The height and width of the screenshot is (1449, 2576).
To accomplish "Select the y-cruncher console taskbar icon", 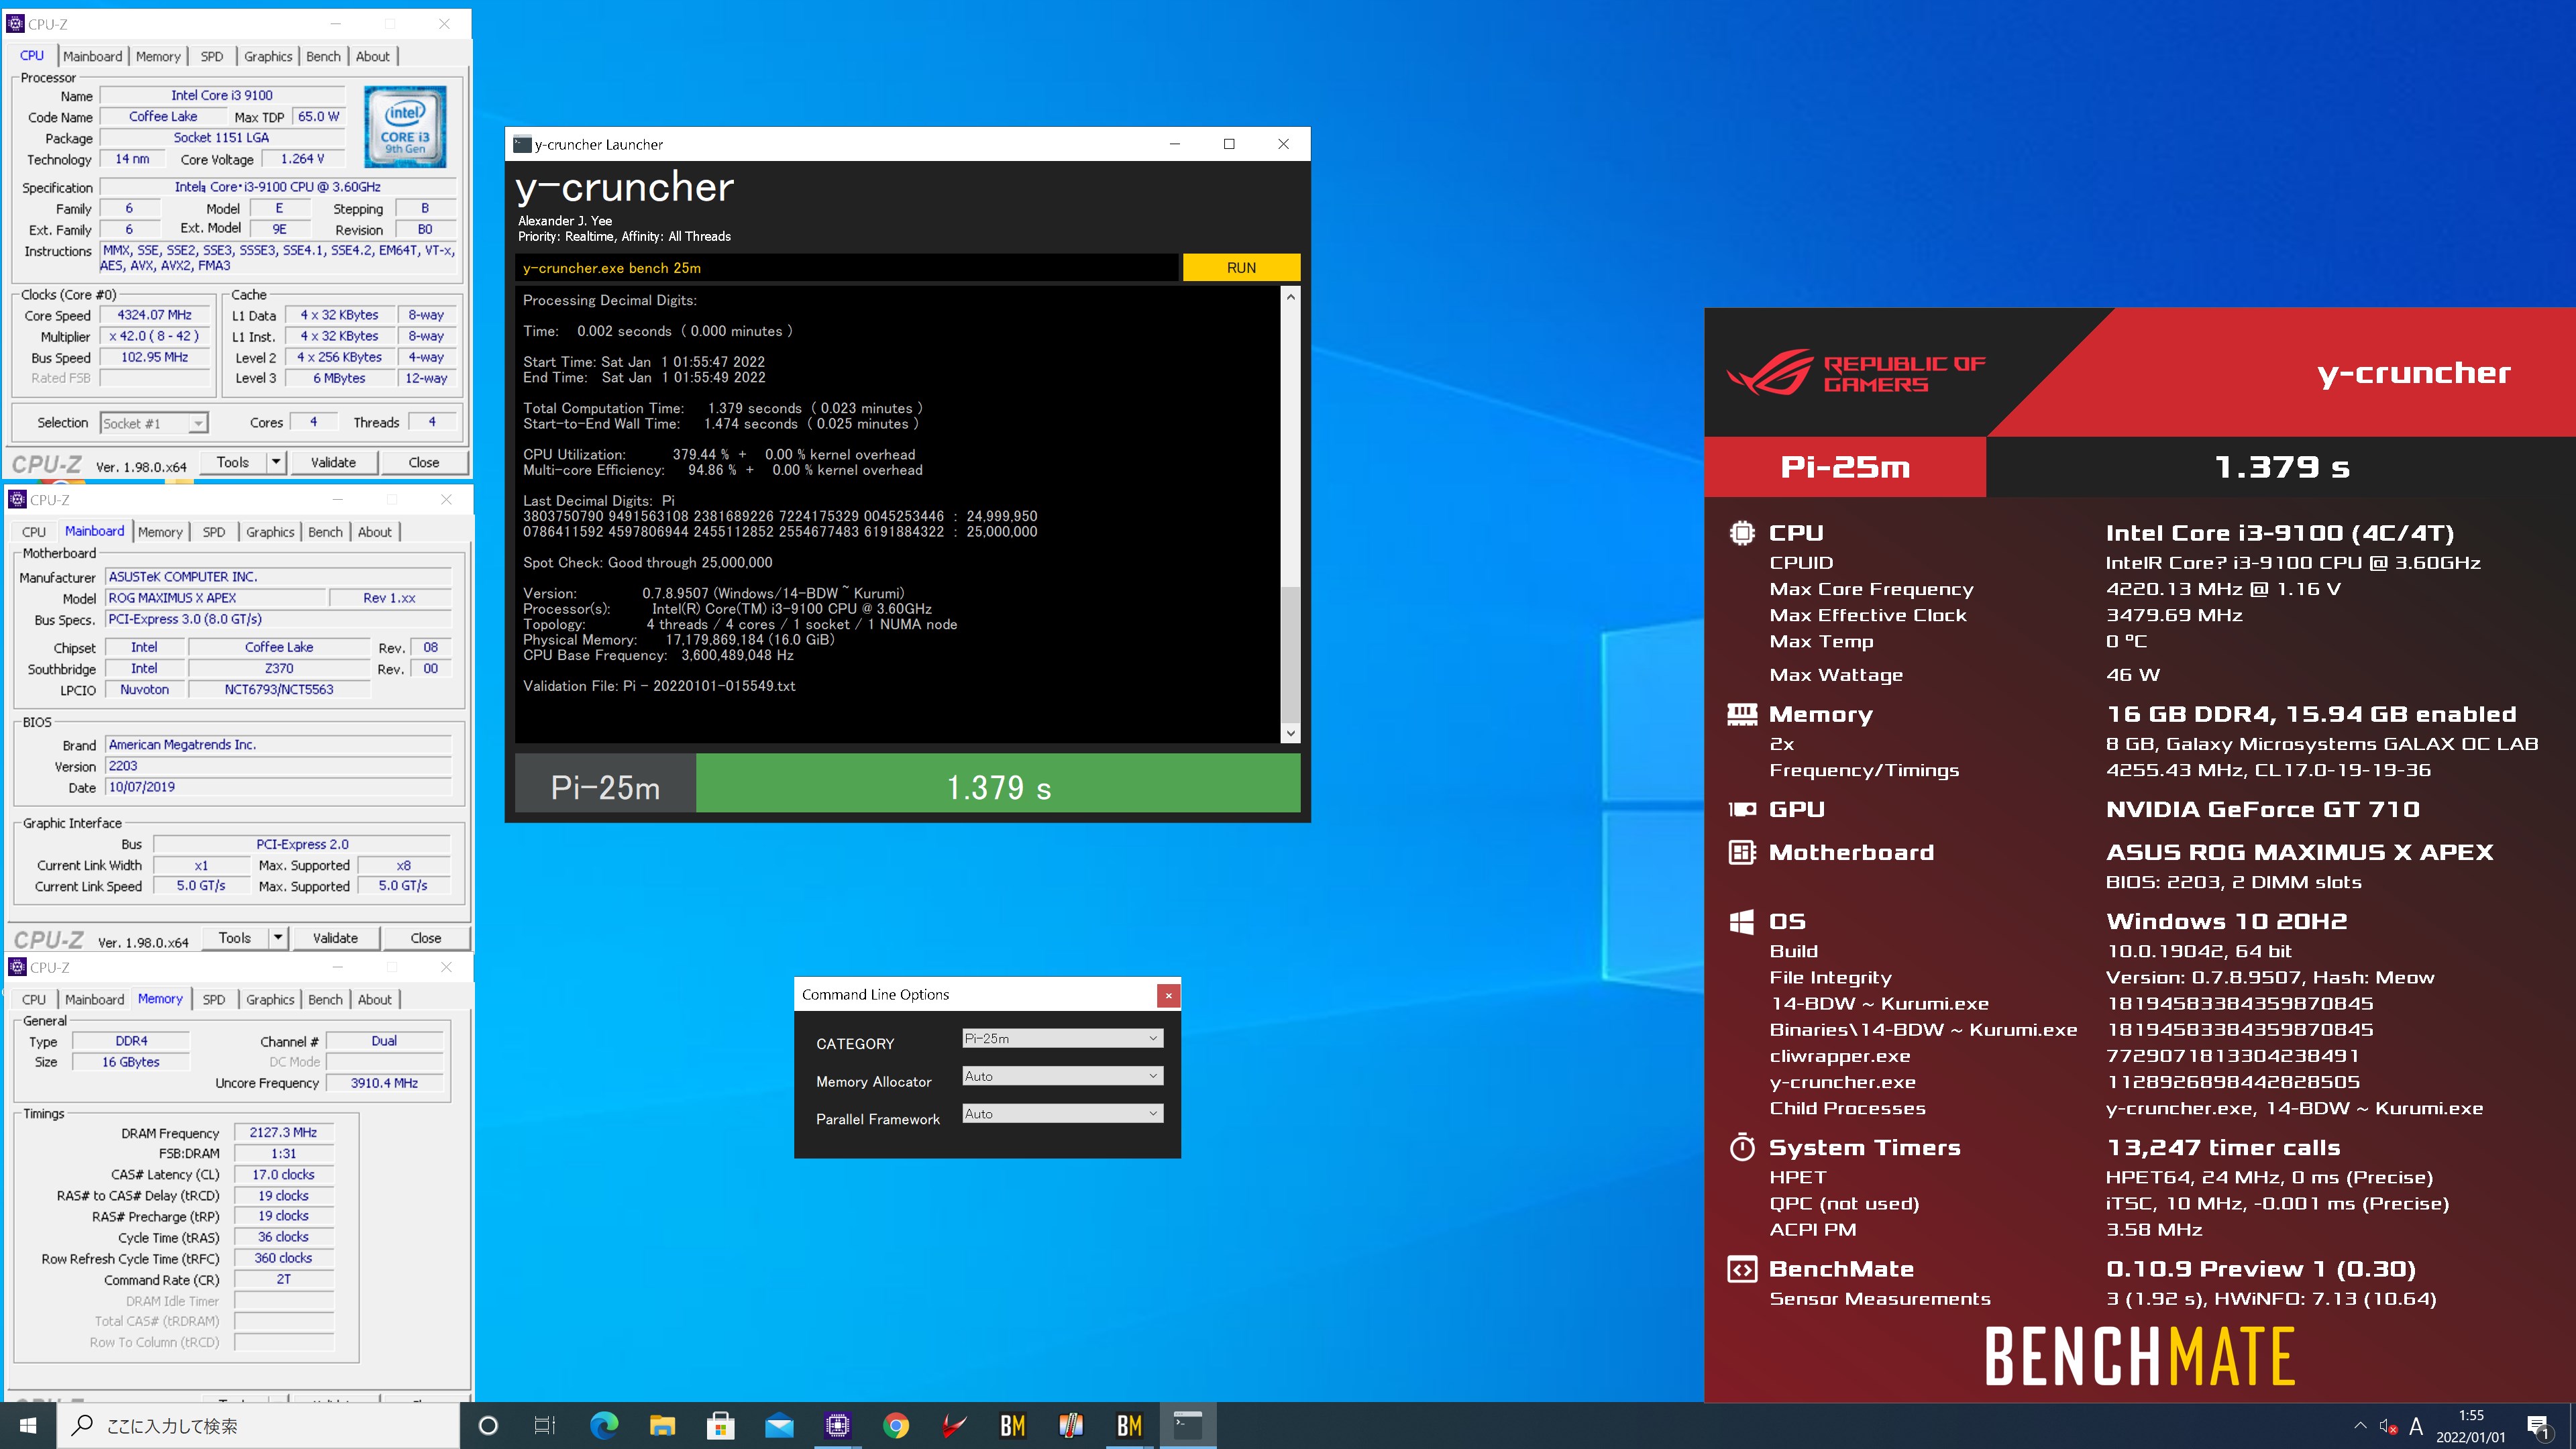I will click(x=1188, y=1425).
